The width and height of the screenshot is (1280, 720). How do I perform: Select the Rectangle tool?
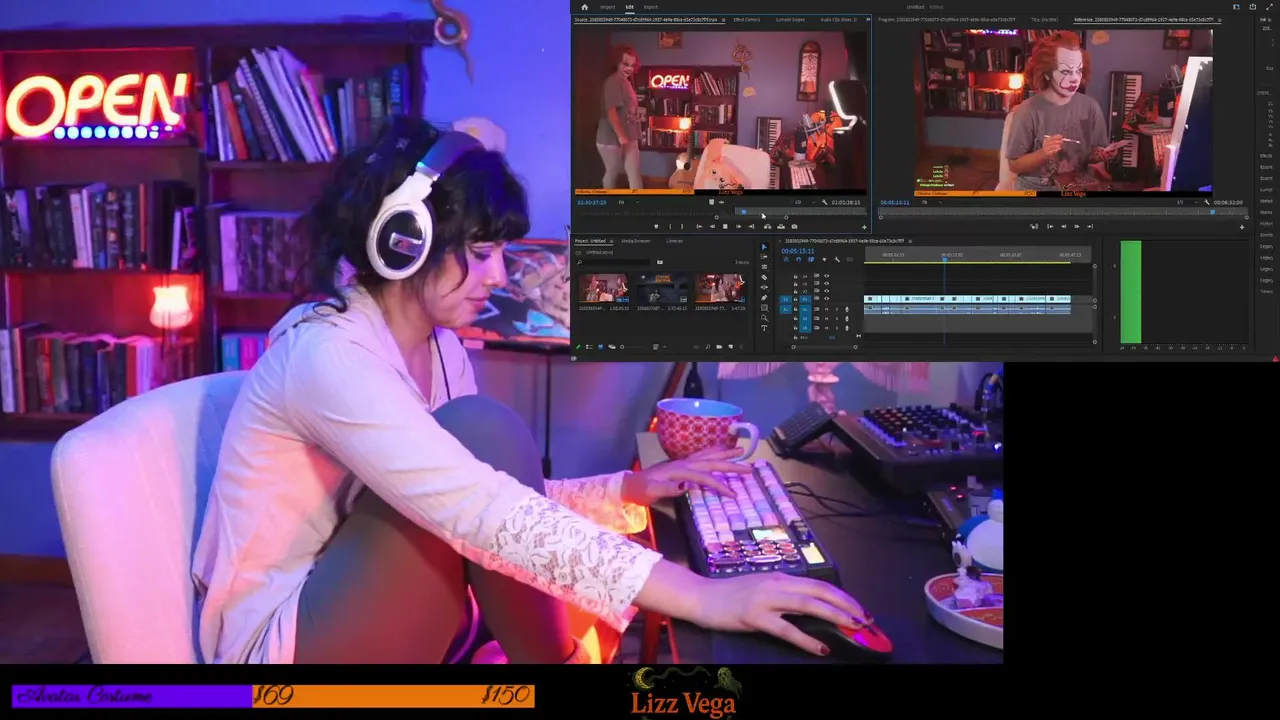coord(764,308)
